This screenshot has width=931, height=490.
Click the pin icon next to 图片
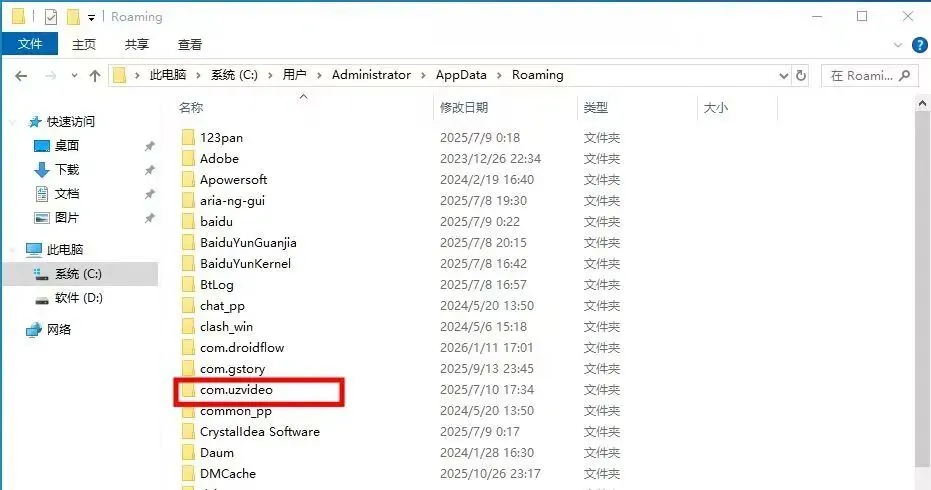tap(149, 219)
